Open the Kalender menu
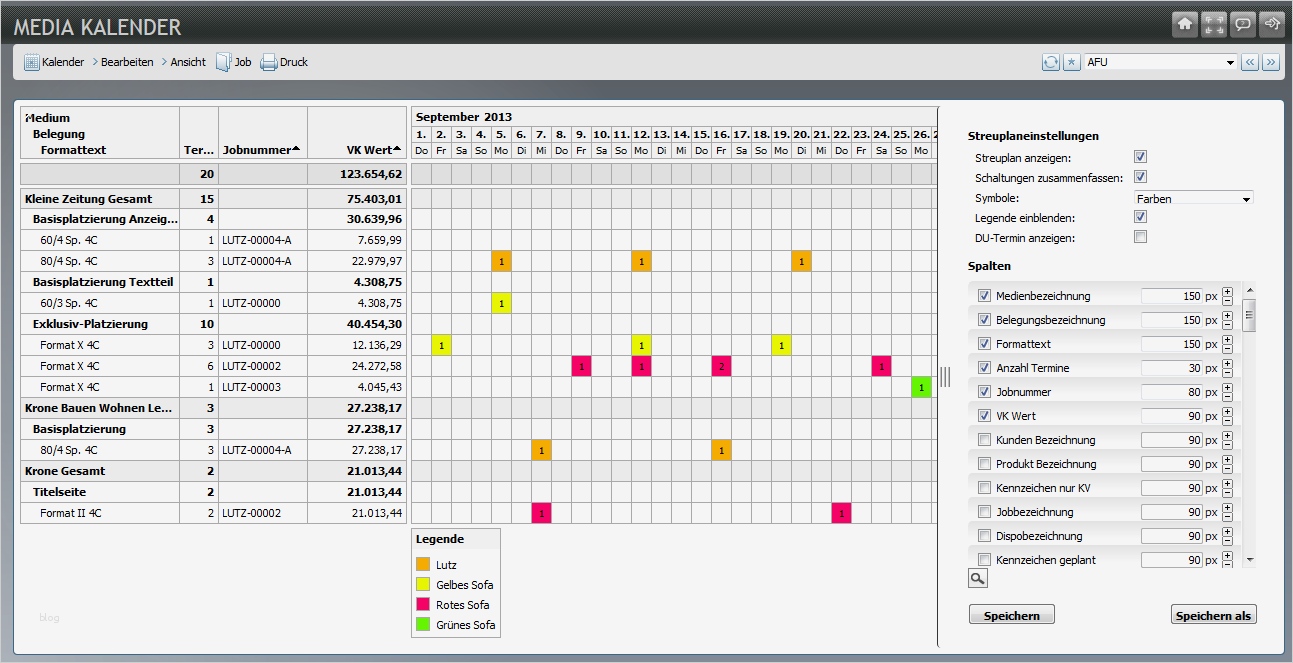Viewport: 1293px width, 663px height. coord(54,62)
